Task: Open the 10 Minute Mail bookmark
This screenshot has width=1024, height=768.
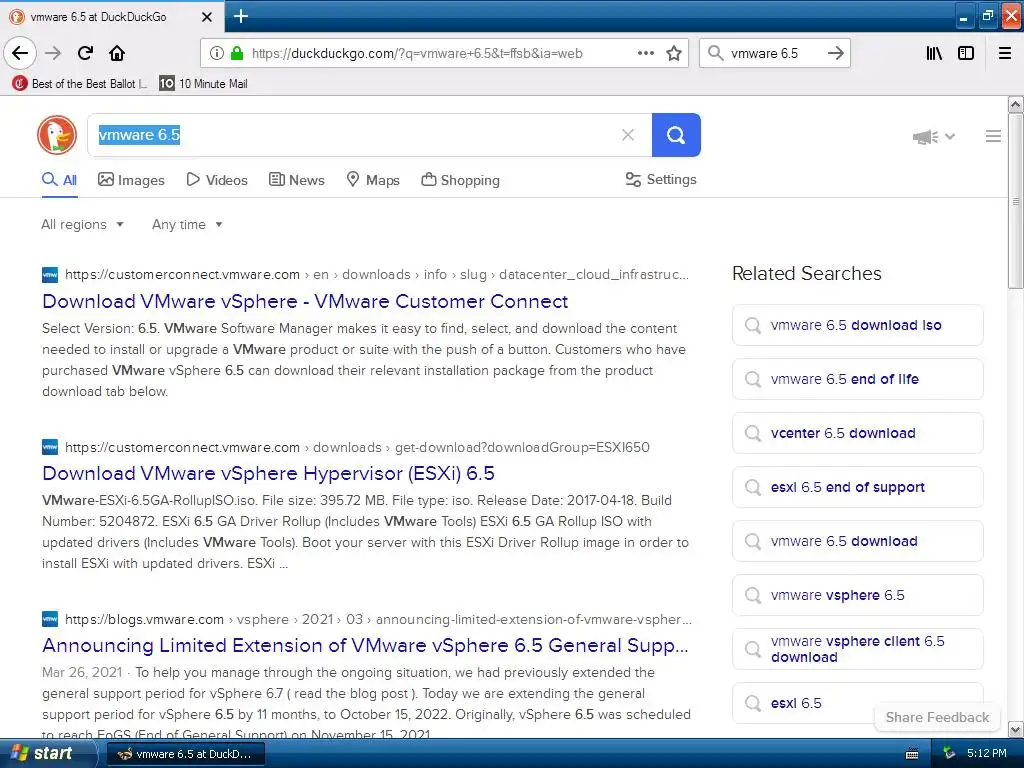Action: 204,84
